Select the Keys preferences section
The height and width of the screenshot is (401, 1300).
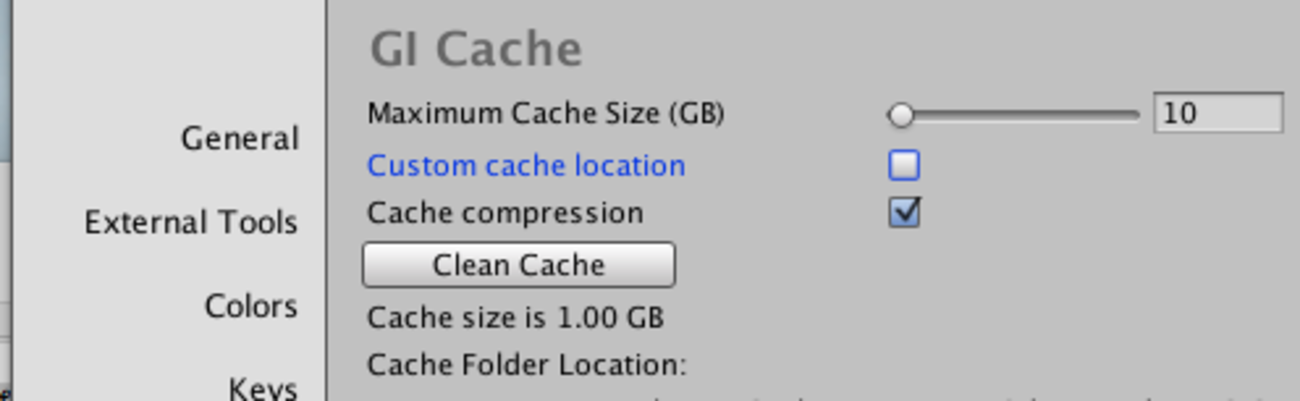point(262,388)
